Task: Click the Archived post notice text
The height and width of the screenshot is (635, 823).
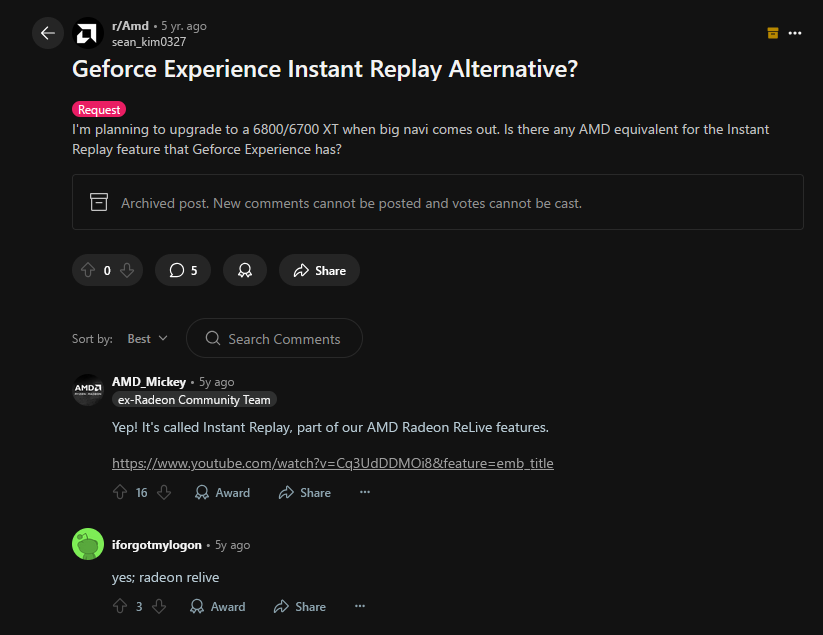Action: [351, 203]
